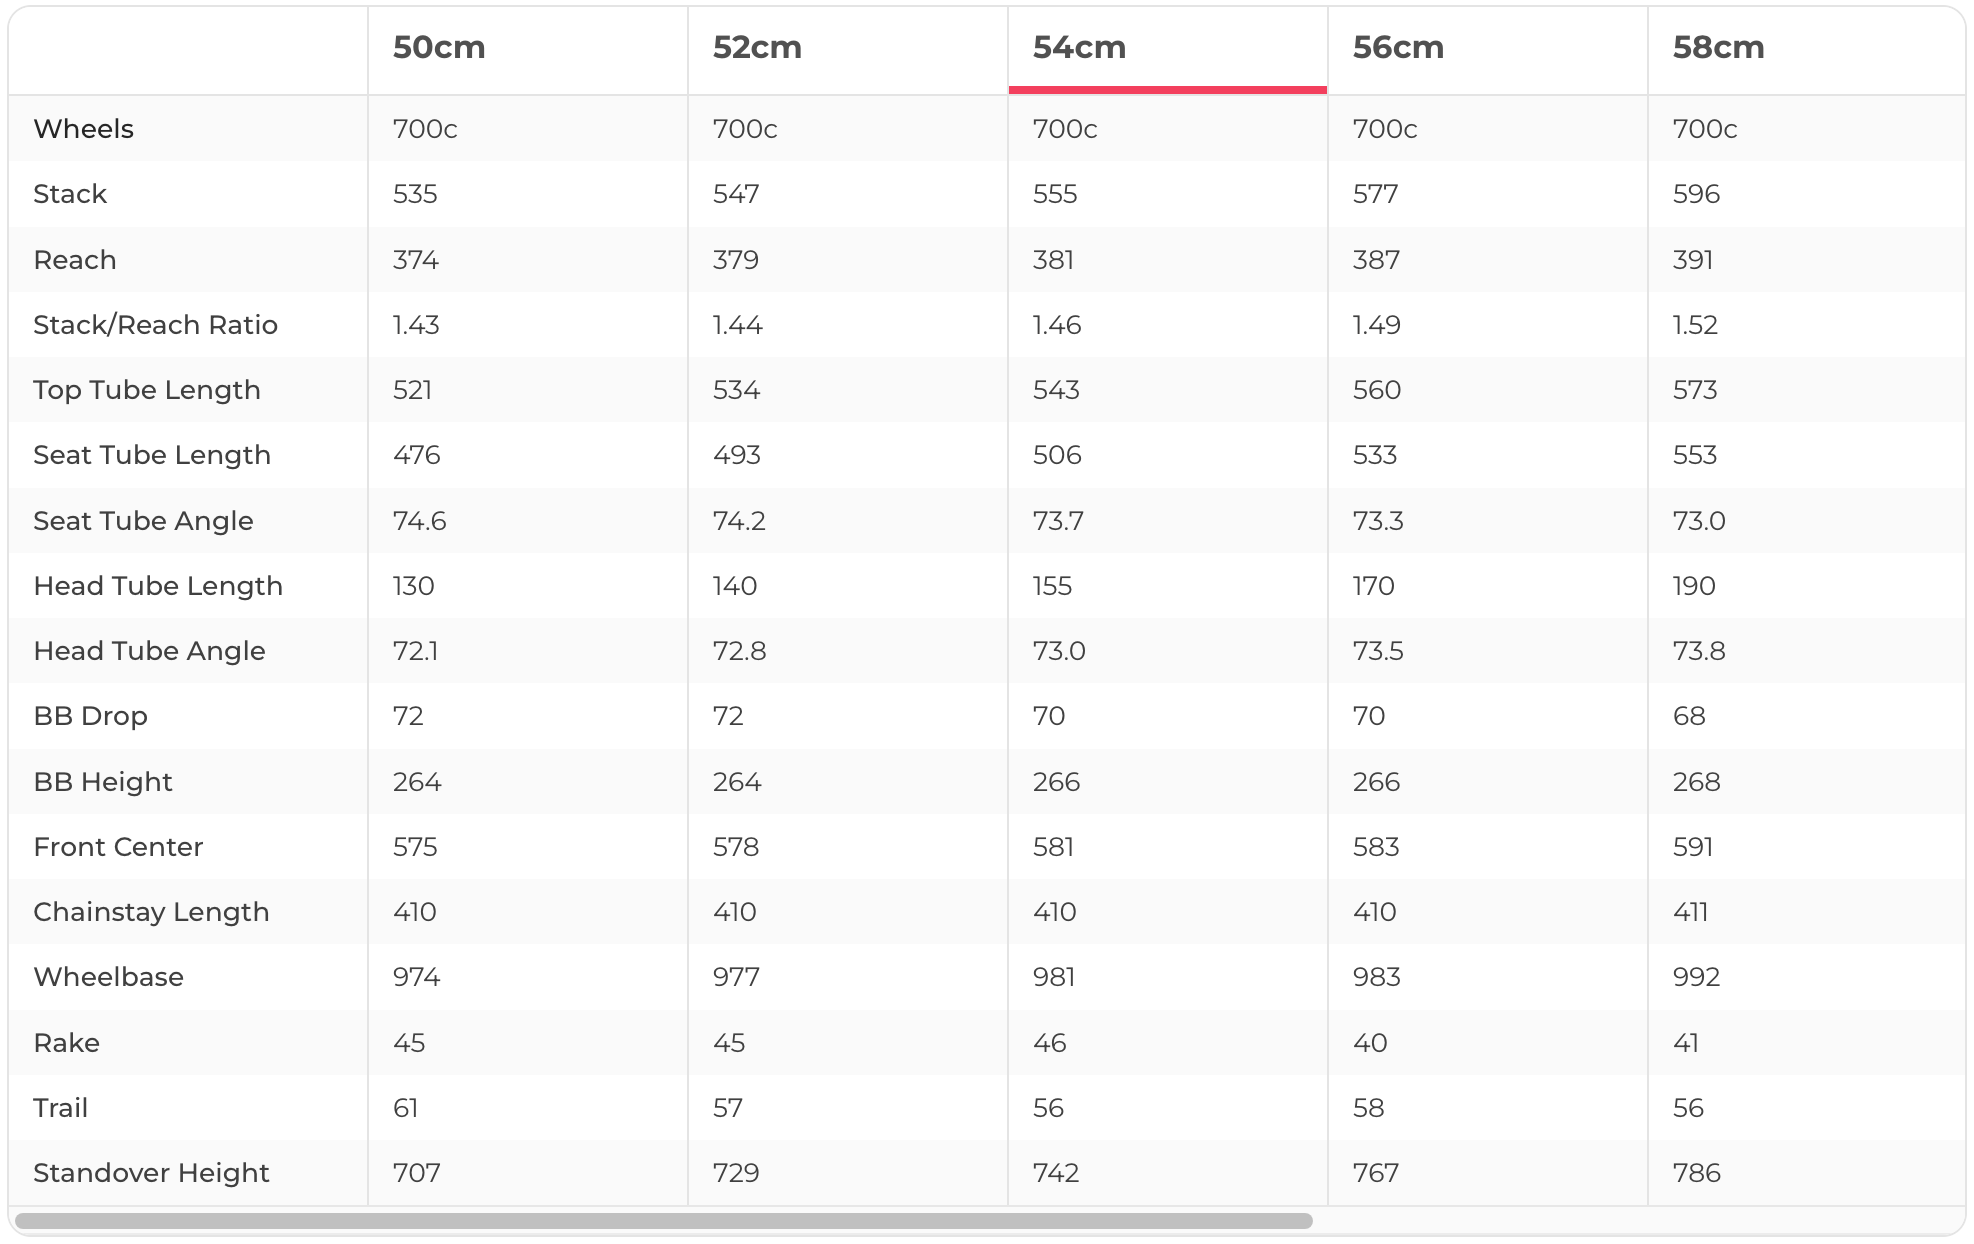
Task: Select the BB Drop row label
Action: [91, 716]
